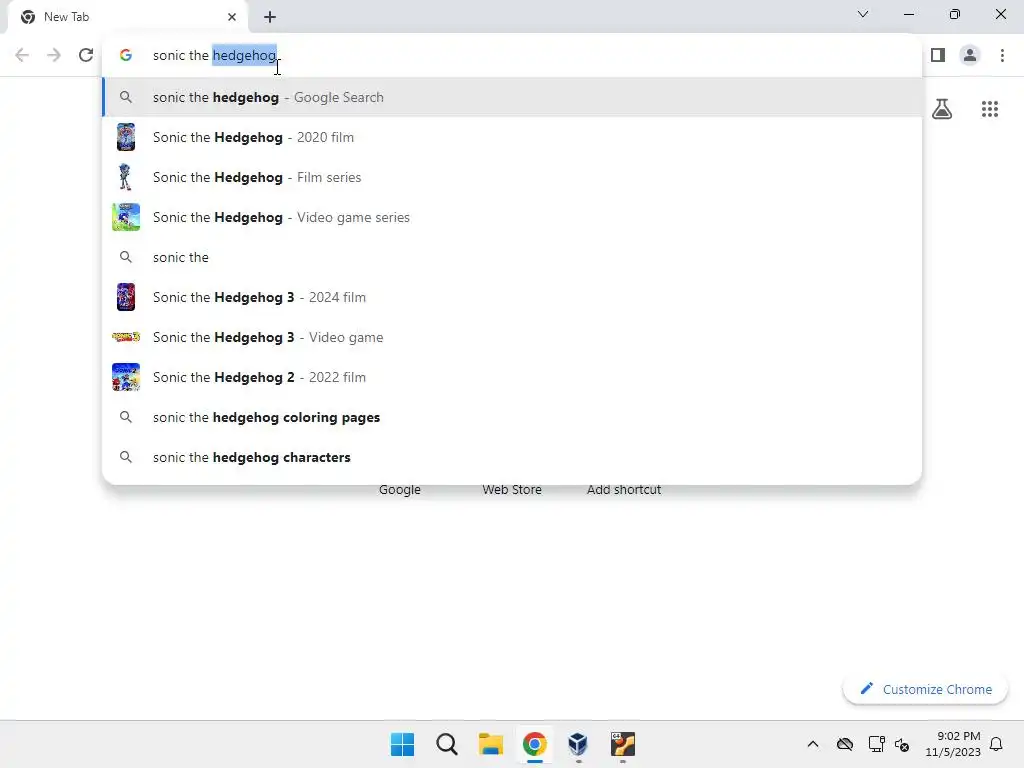Click the 2022 film poster thumbnail
This screenshot has height=768, width=1024.
click(x=126, y=377)
